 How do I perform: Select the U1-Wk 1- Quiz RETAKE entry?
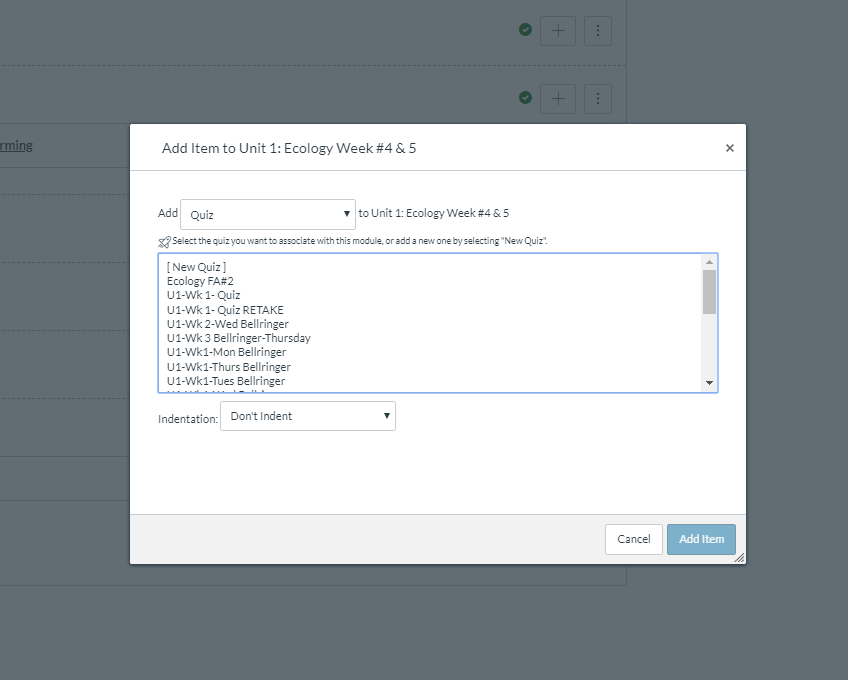click(x=225, y=310)
